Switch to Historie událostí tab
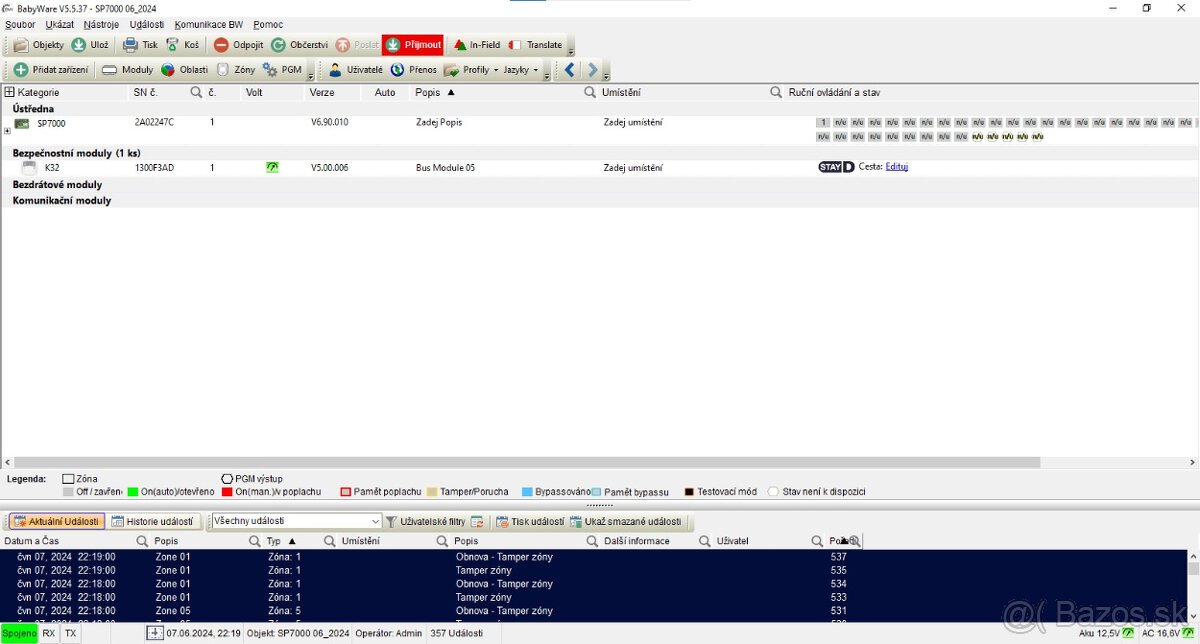 tap(152, 522)
